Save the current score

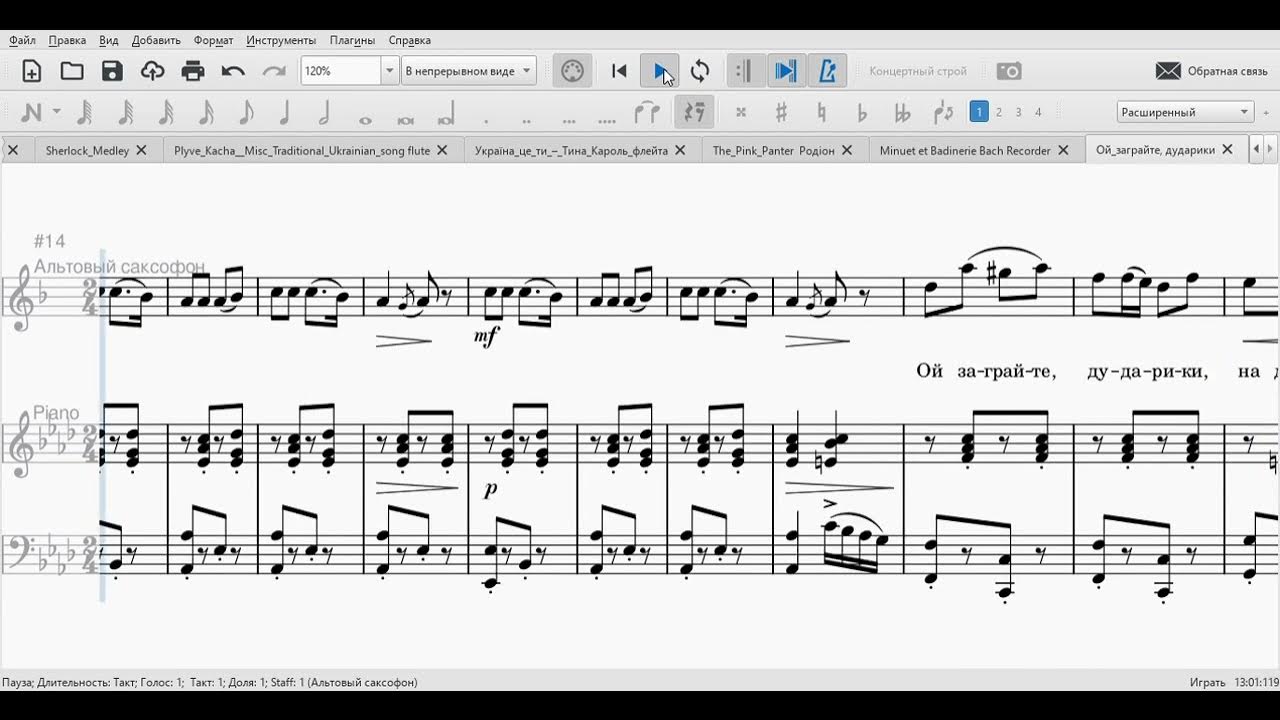point(112,71)
